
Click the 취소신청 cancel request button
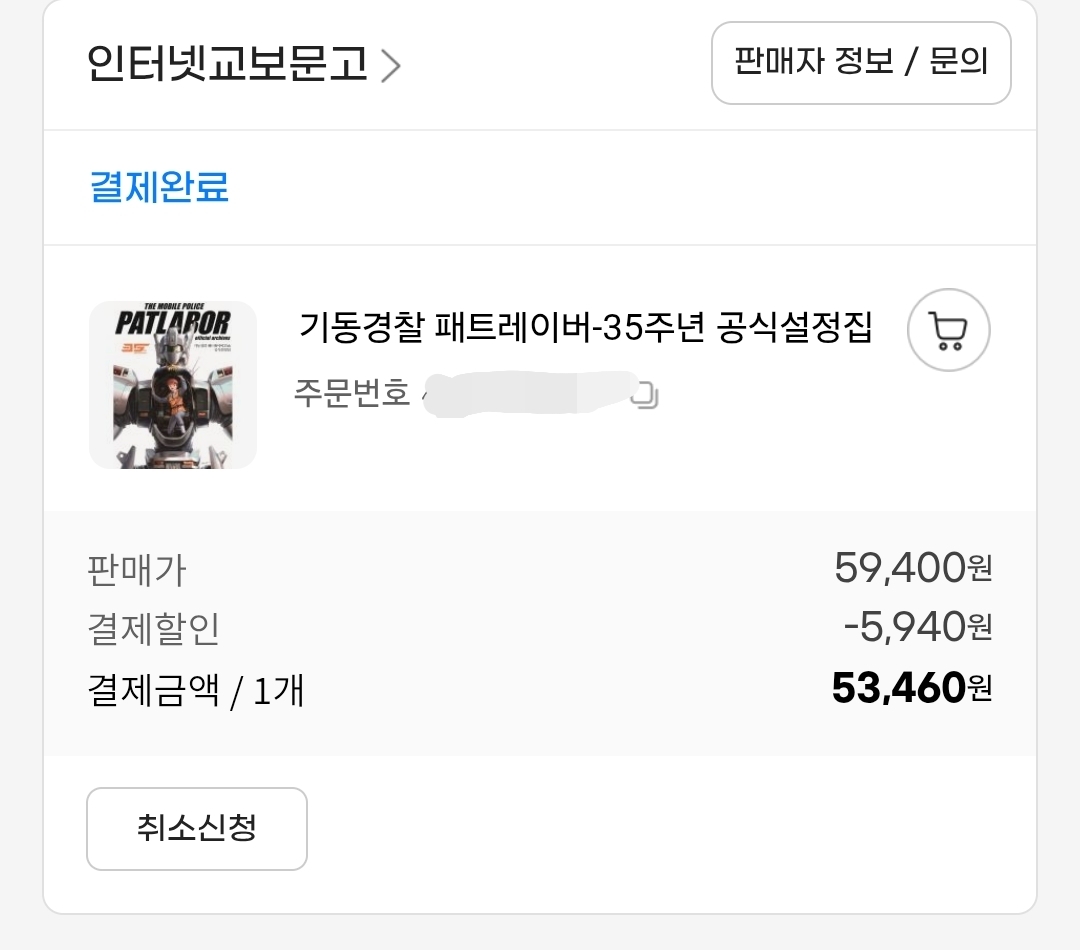(196, 829)
